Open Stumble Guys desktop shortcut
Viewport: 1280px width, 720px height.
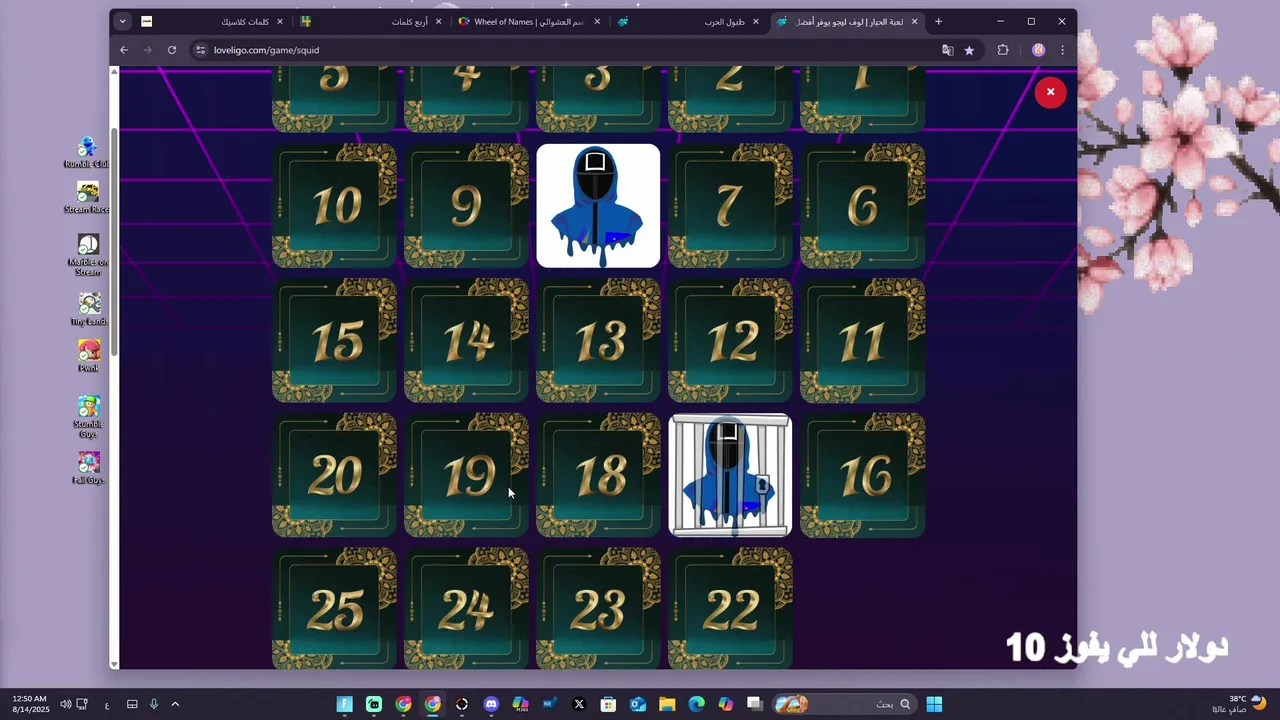tap(88, 417)
